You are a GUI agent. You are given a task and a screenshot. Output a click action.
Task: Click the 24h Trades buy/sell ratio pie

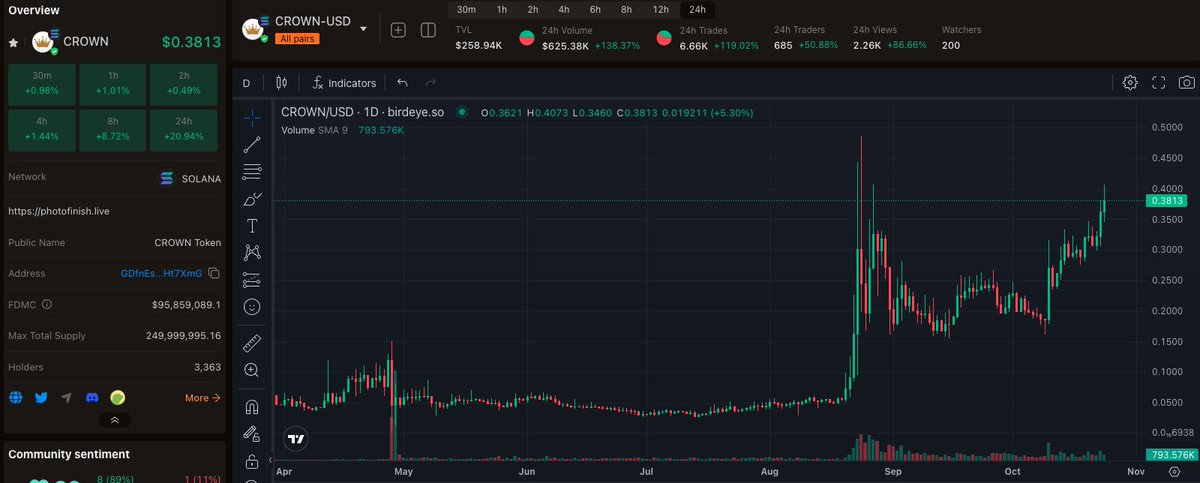click(663, 38)
